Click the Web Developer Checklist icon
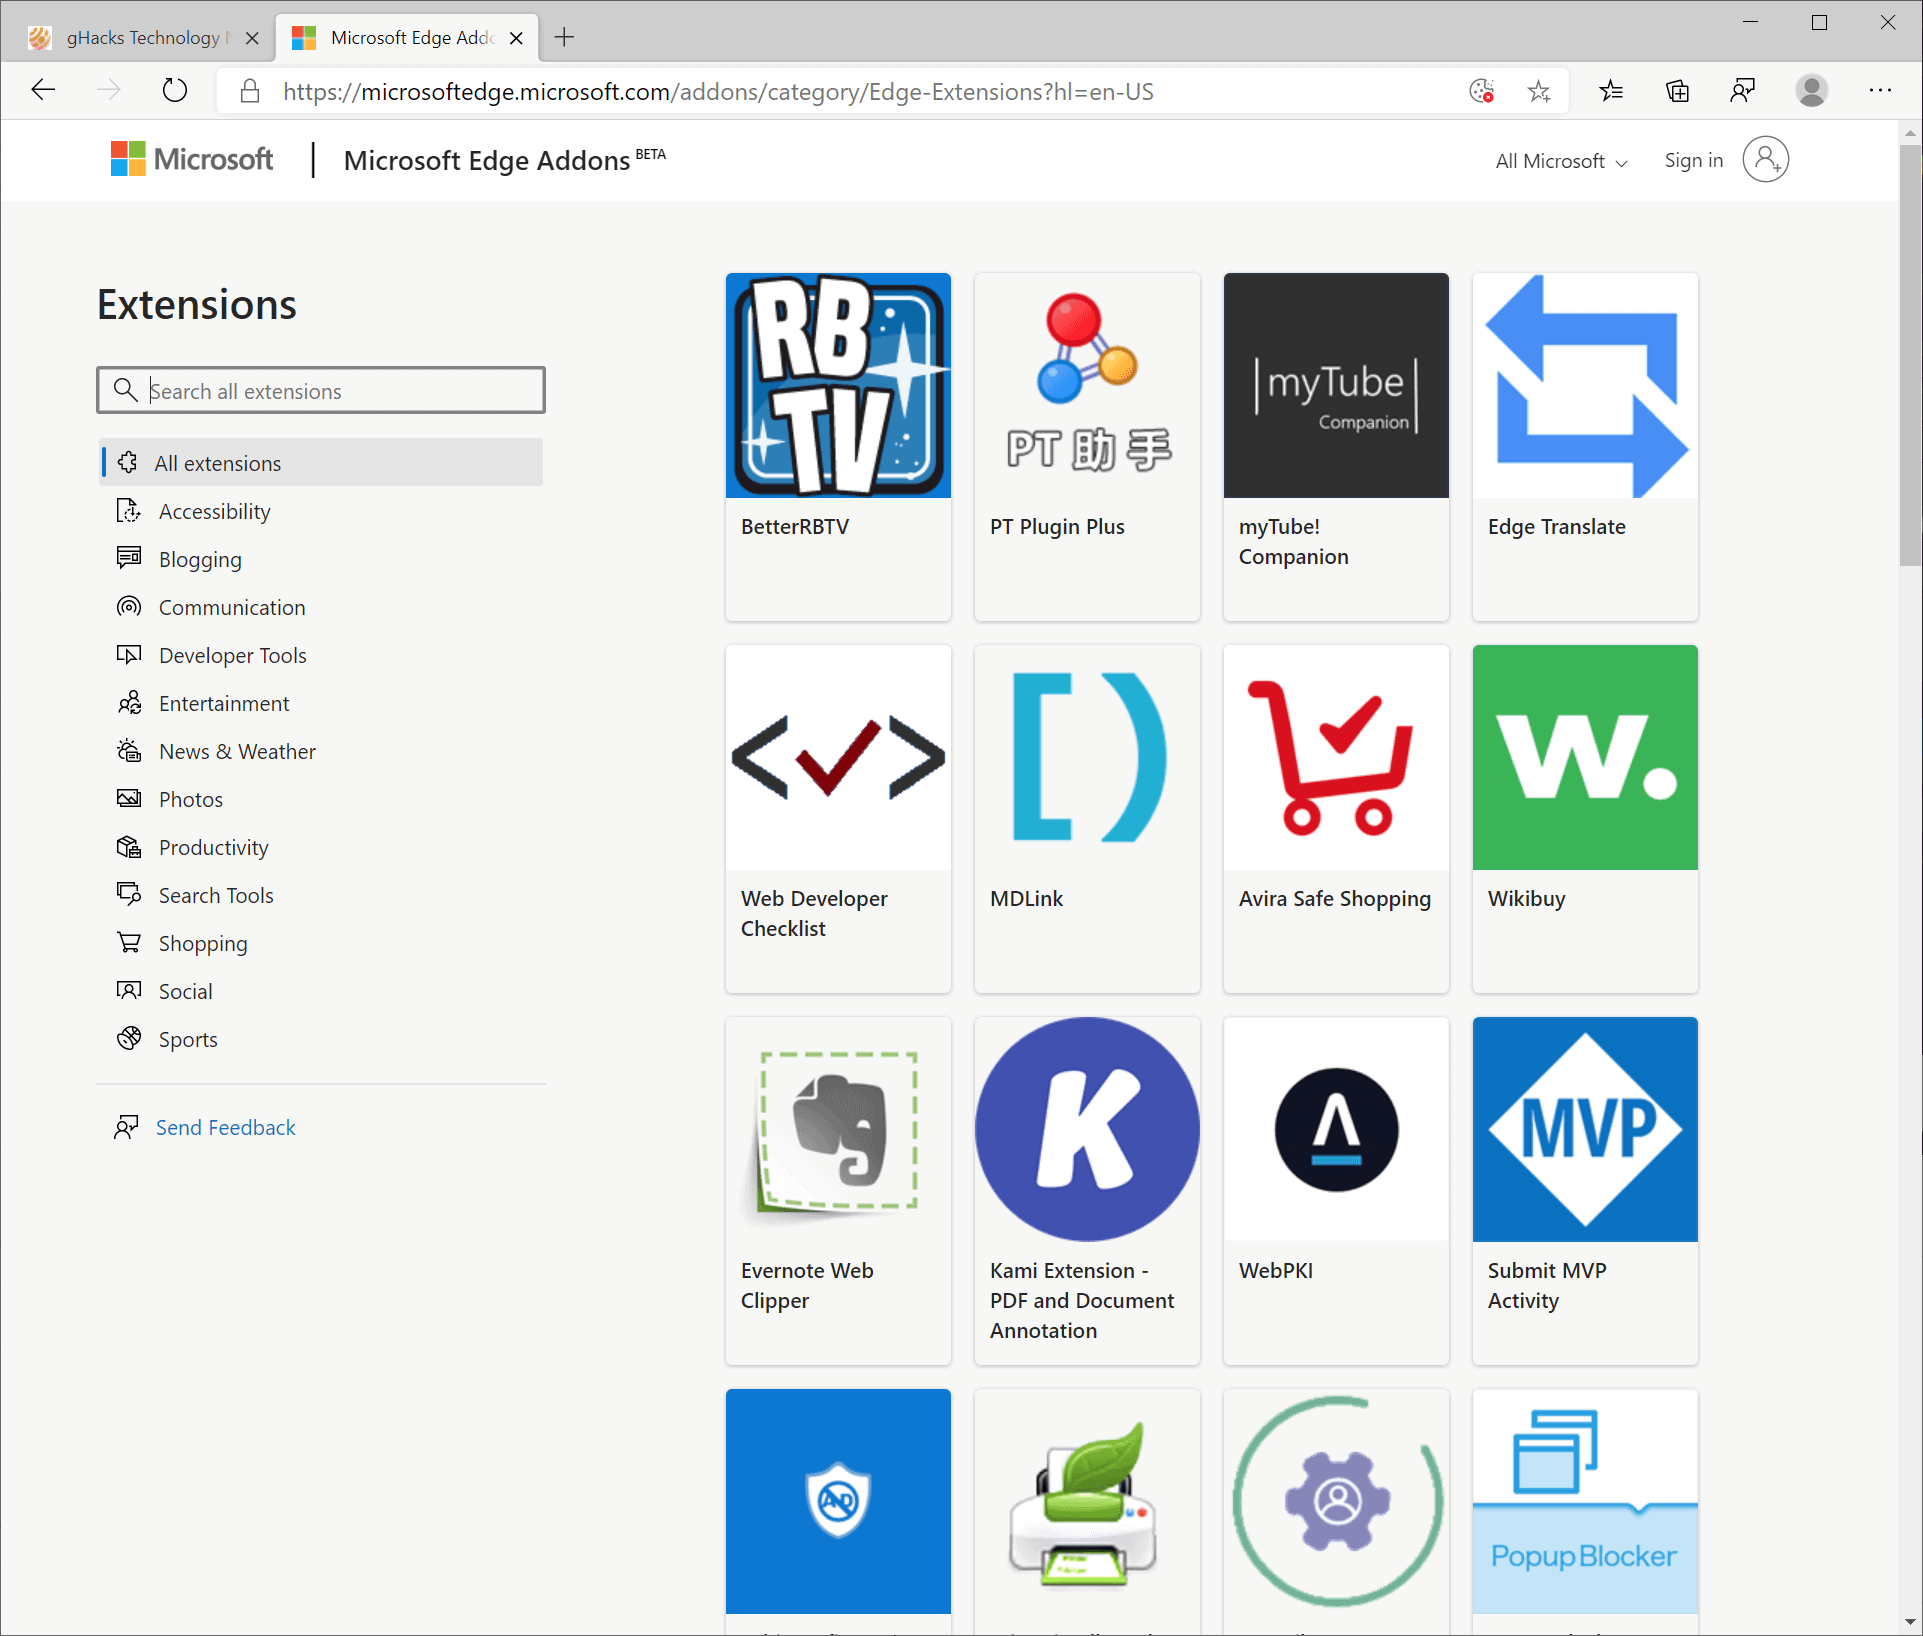This screenshot has width=1923, height=1636. click(x=836, y=756)
